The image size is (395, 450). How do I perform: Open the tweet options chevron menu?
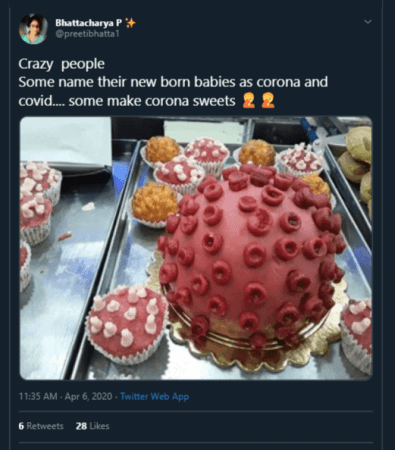click(x=368, y=22)
